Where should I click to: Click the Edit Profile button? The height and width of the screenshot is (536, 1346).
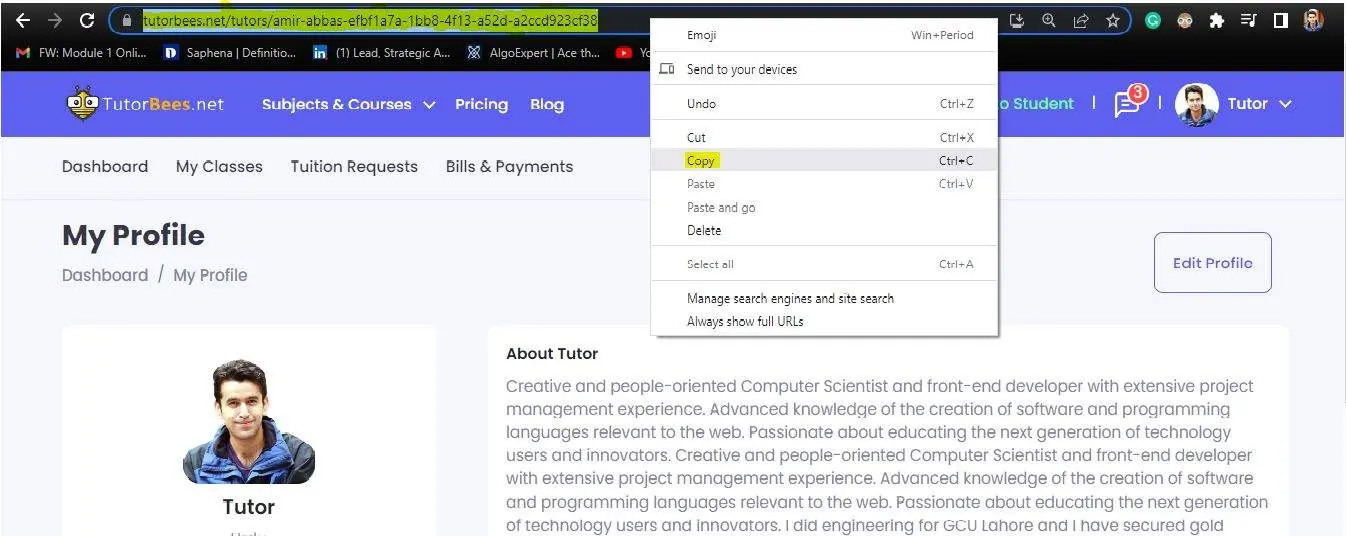point(1212,263)
